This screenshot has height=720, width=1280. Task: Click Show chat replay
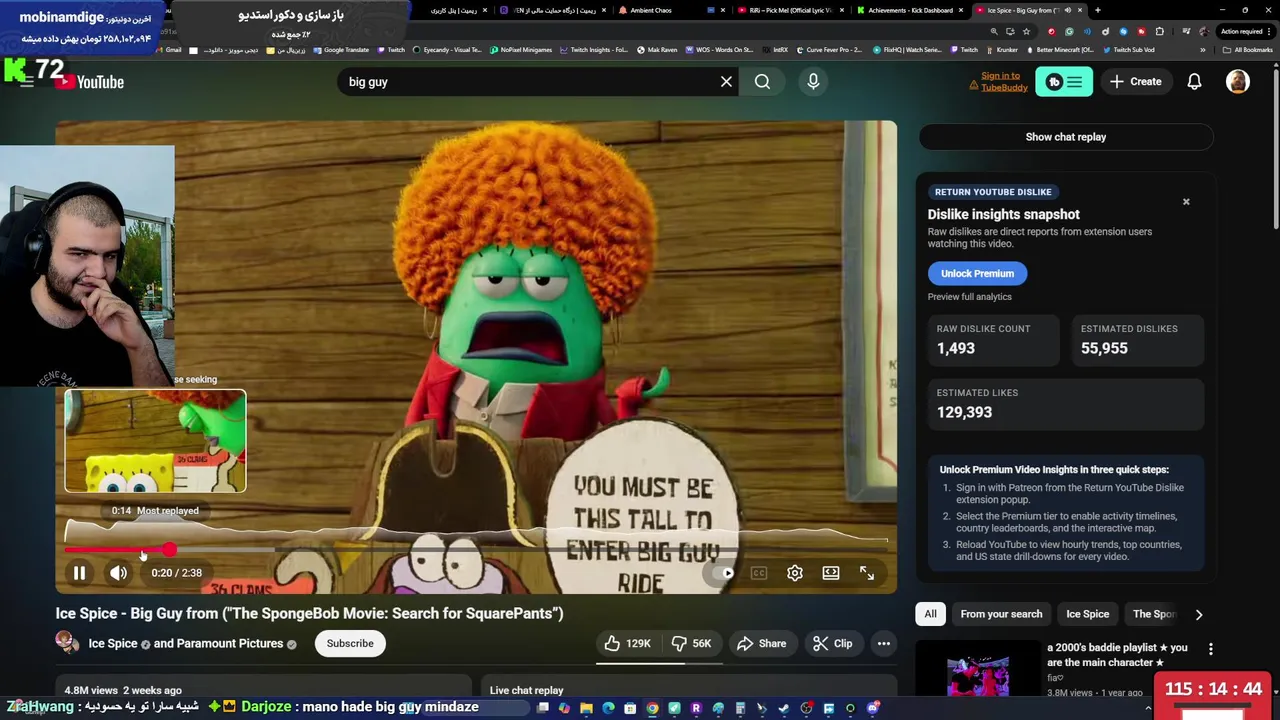[1066, 137]
